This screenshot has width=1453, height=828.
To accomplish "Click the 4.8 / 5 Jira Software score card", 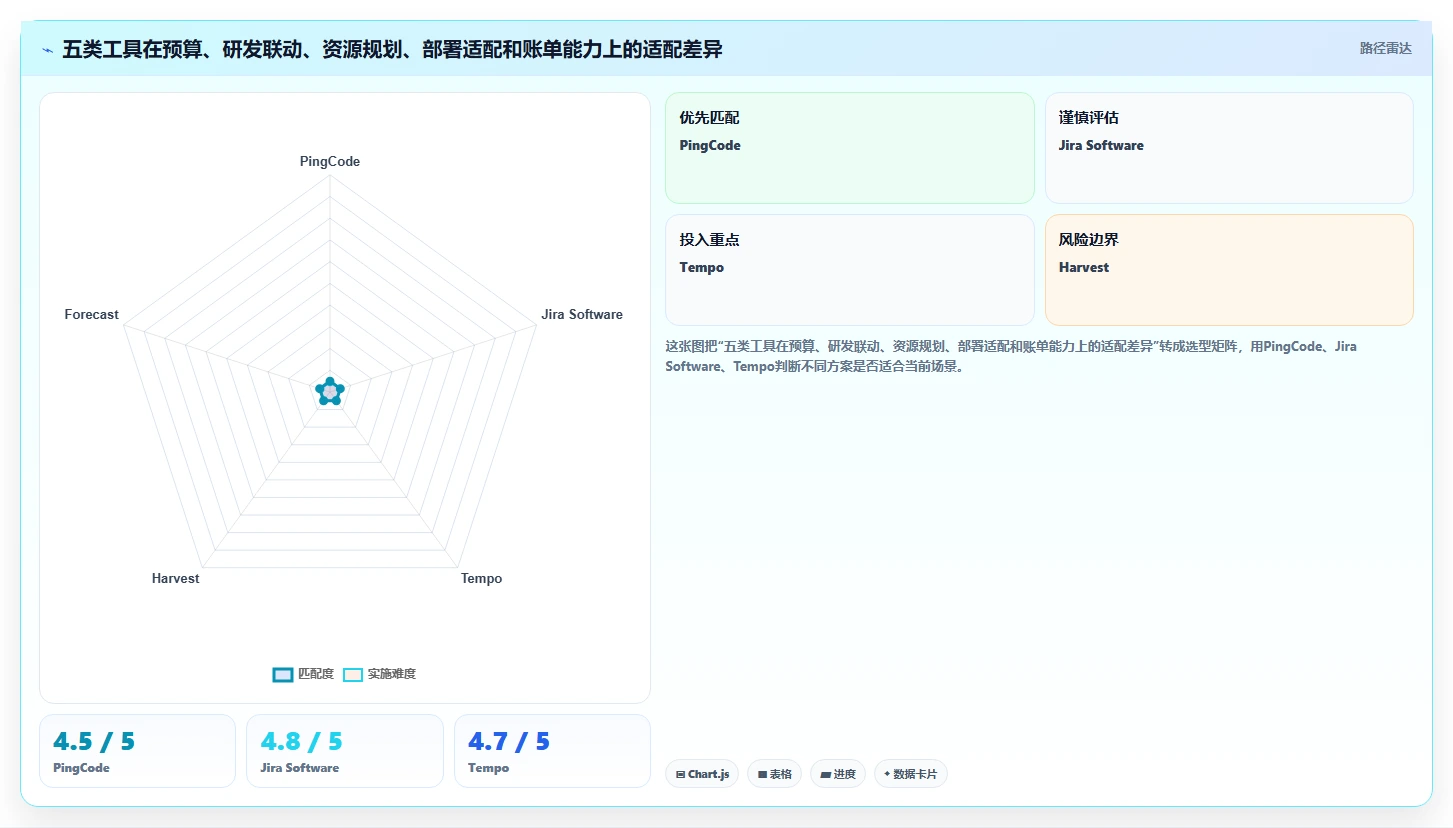I will pos(345,751).
